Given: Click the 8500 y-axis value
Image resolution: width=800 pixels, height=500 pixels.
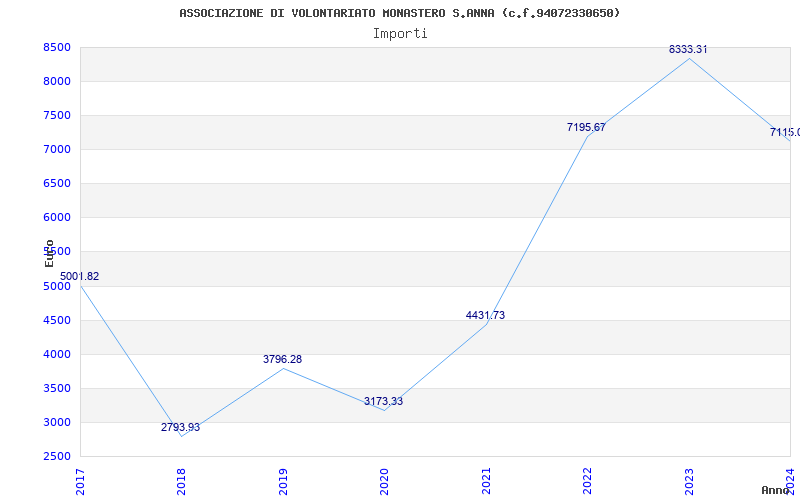Looking at the screenshot, I should coord(57,48).
